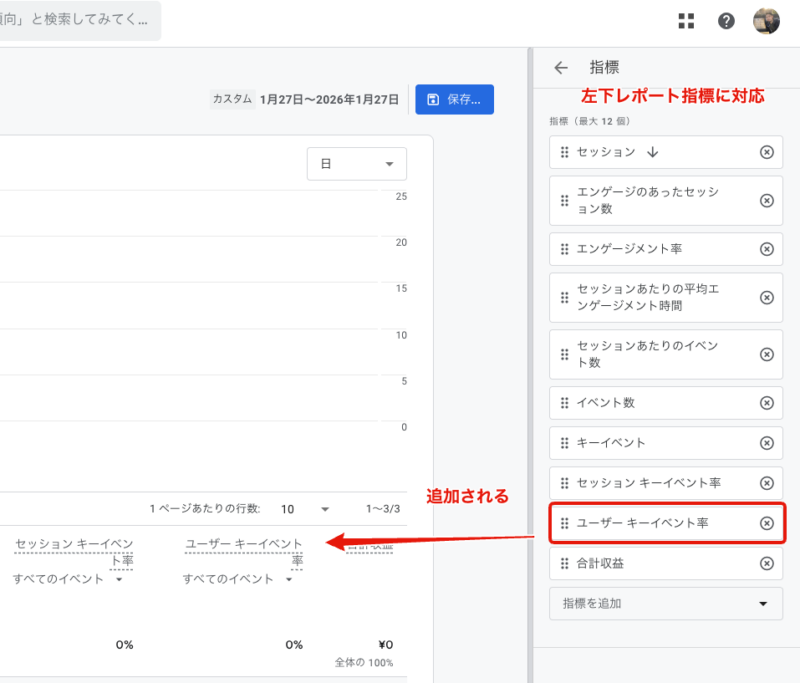Open the 日 granularity dropdown

point(356,164)
